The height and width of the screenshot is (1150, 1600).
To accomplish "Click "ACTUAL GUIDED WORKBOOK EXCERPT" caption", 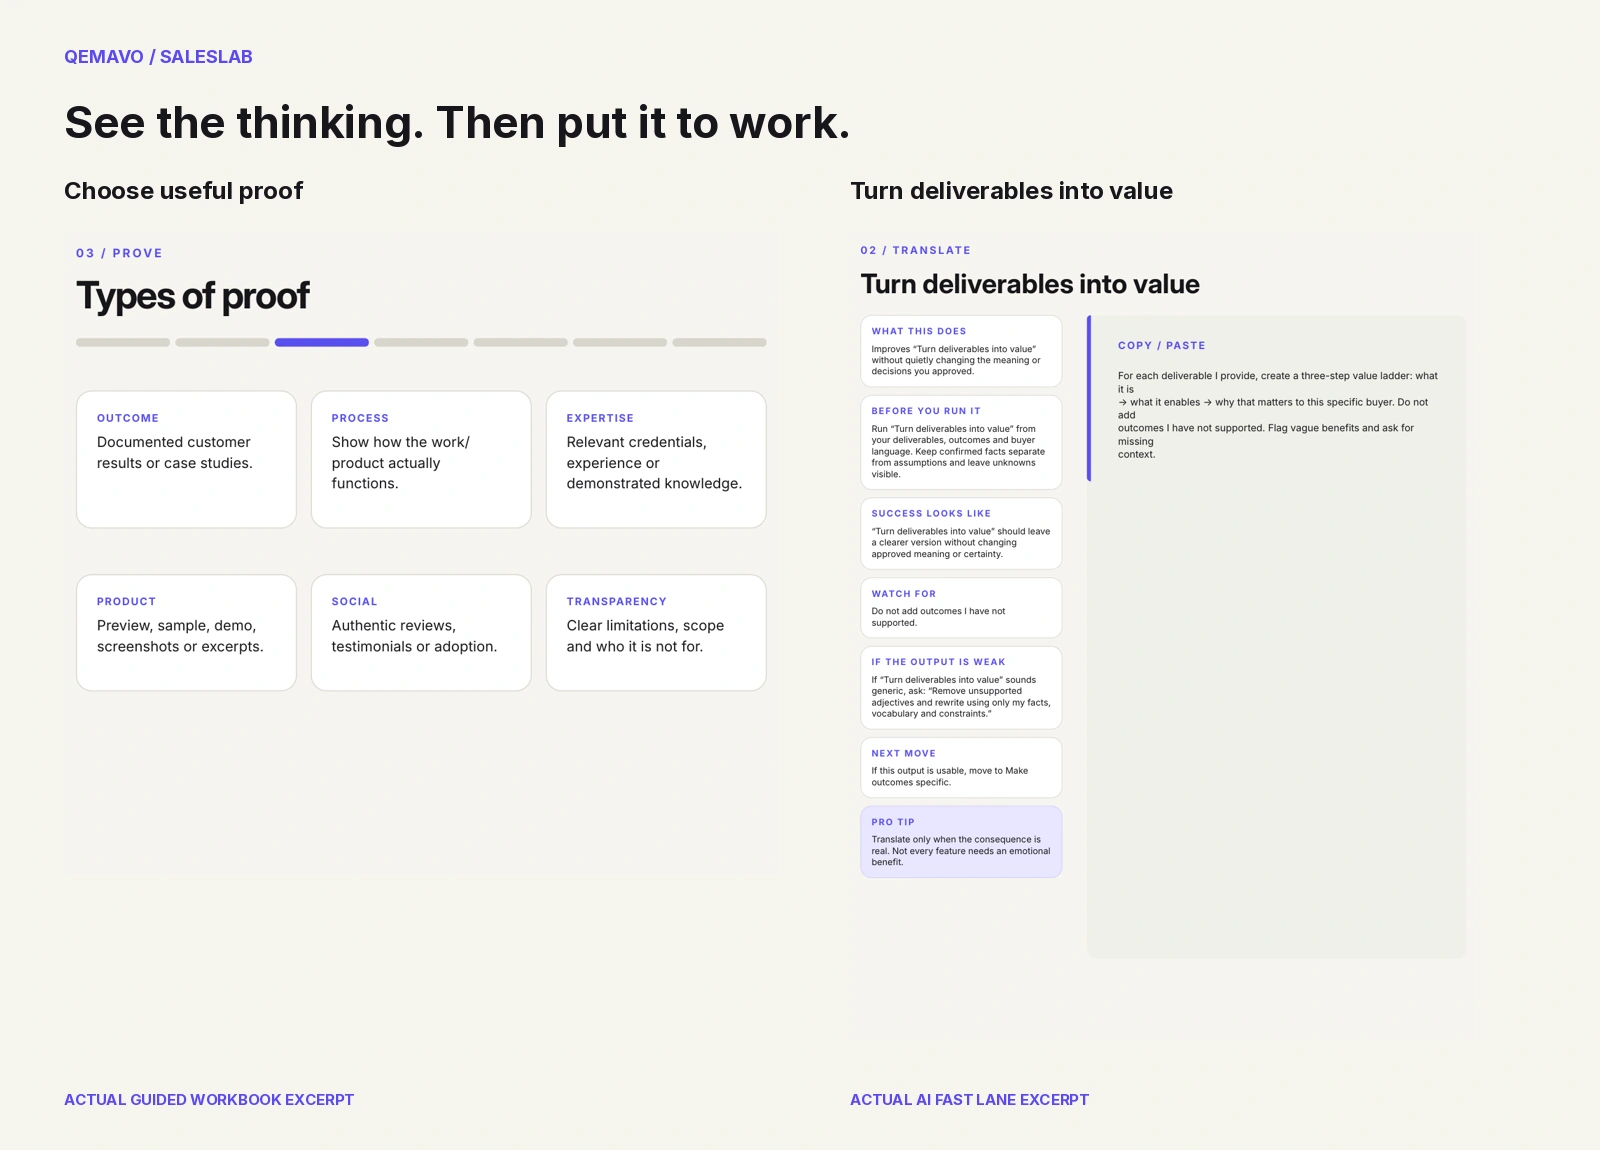I will [x=209, y=1100].
